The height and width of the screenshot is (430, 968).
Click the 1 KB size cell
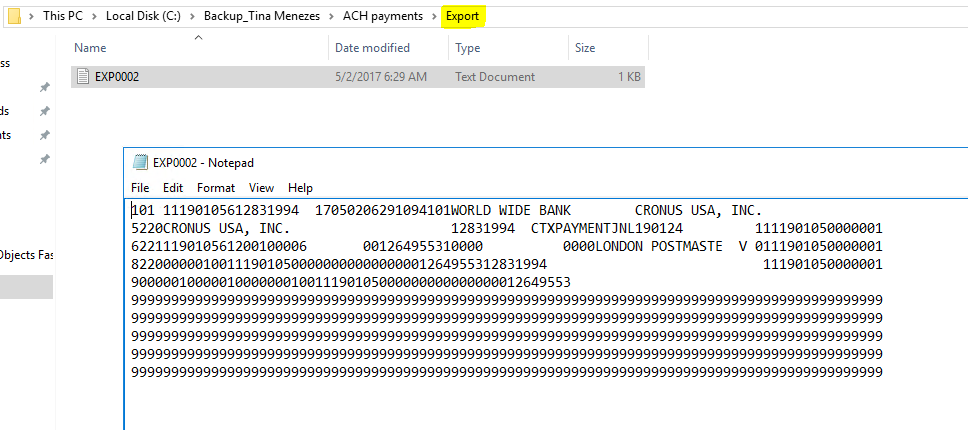[630, 77]
